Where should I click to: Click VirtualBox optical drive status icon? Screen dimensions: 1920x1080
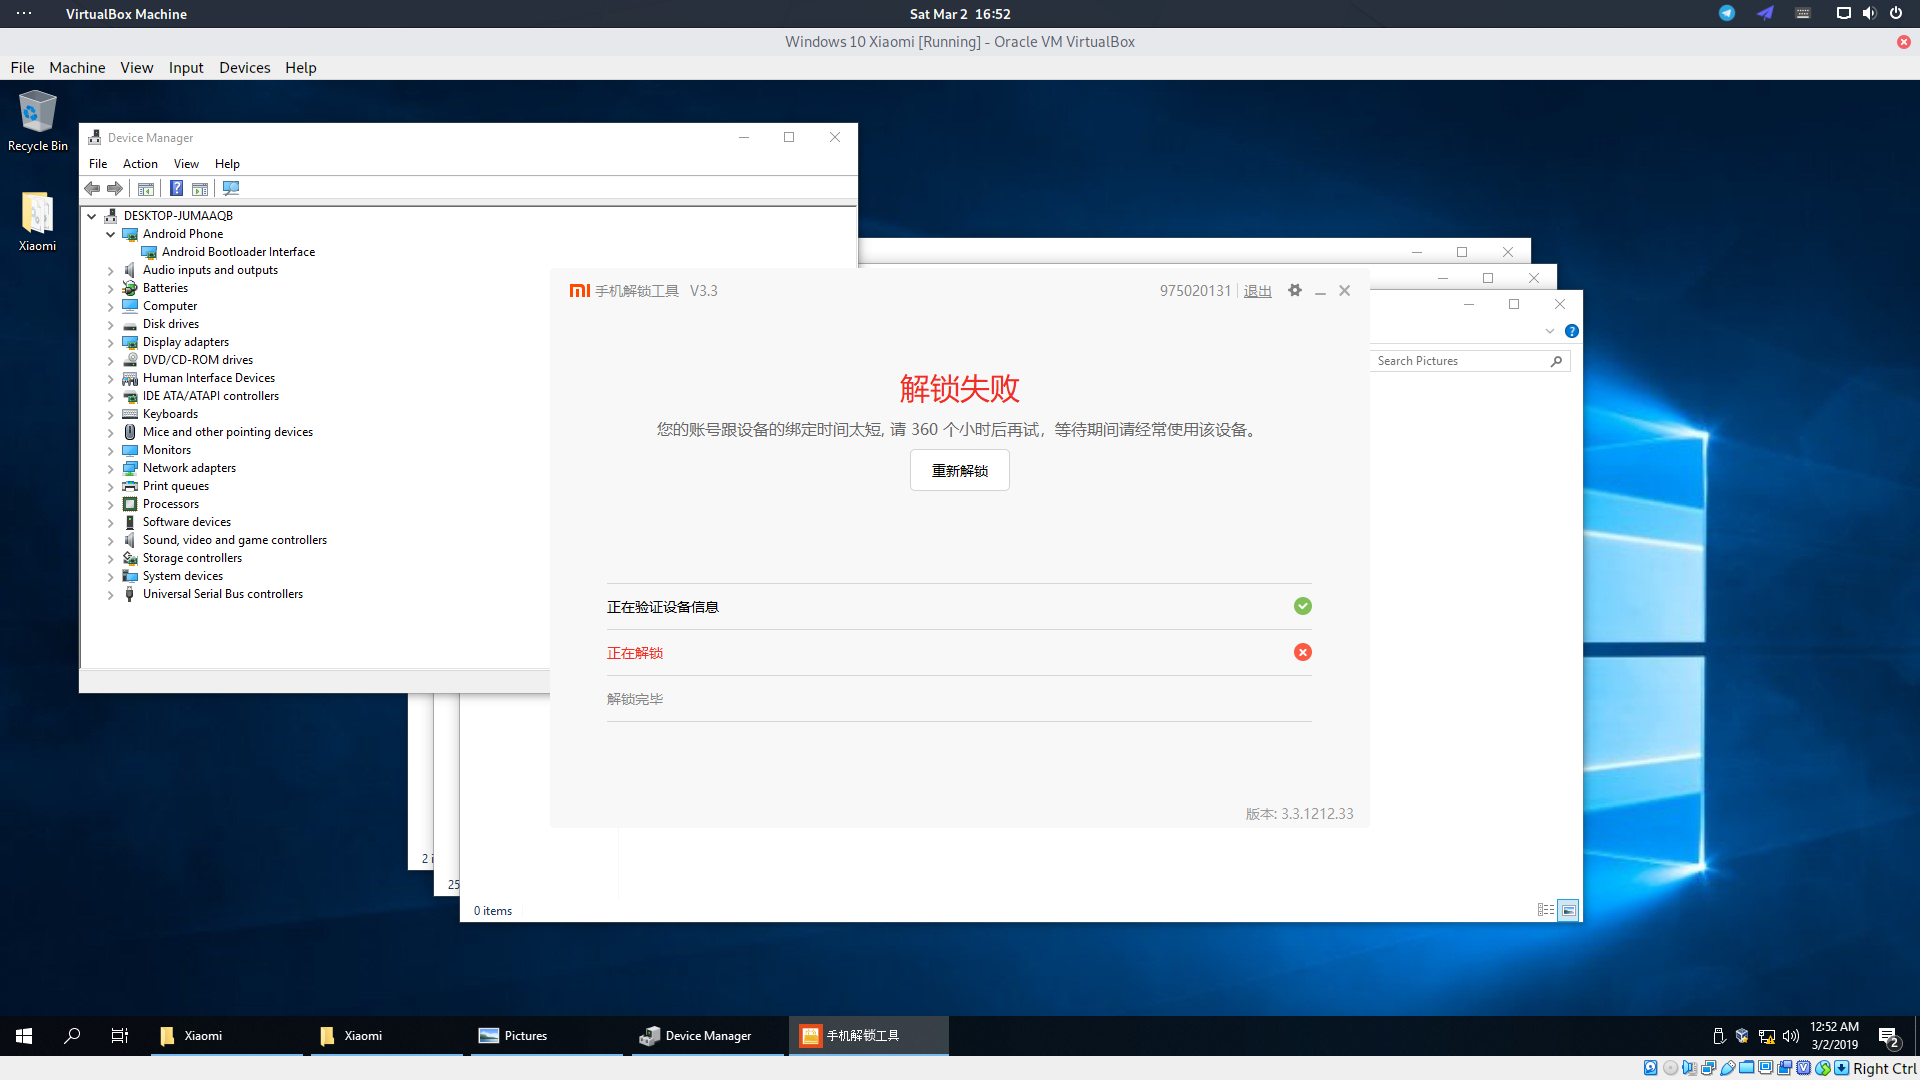click(1670, 1068)
